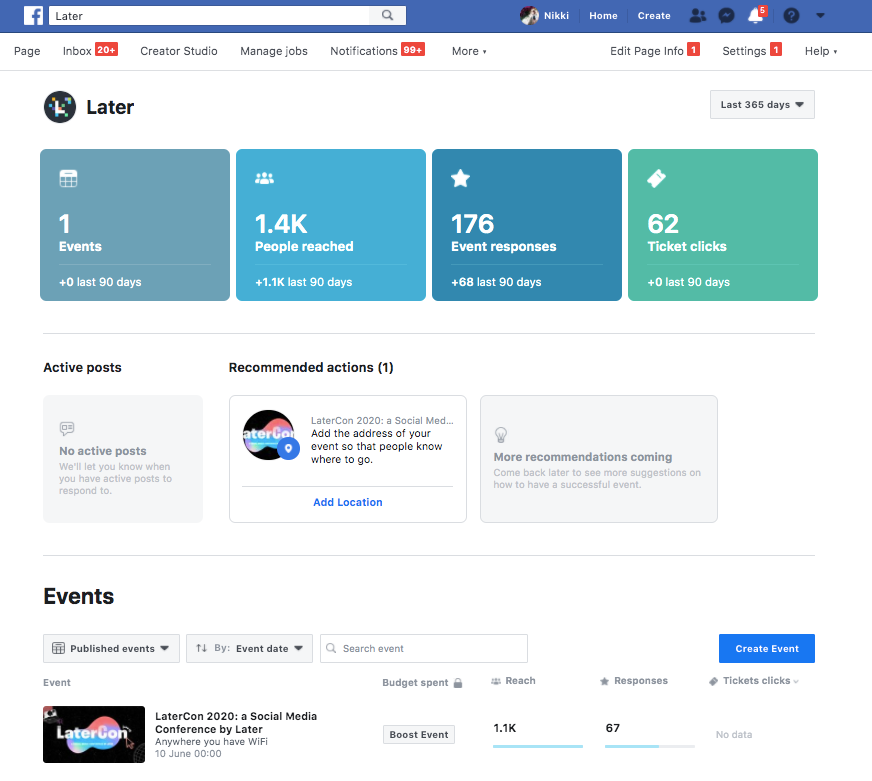This screenshot has height=781, width=872.
Task: Expand the More menu
Action: pyautogui.click(x=469, y=51)
